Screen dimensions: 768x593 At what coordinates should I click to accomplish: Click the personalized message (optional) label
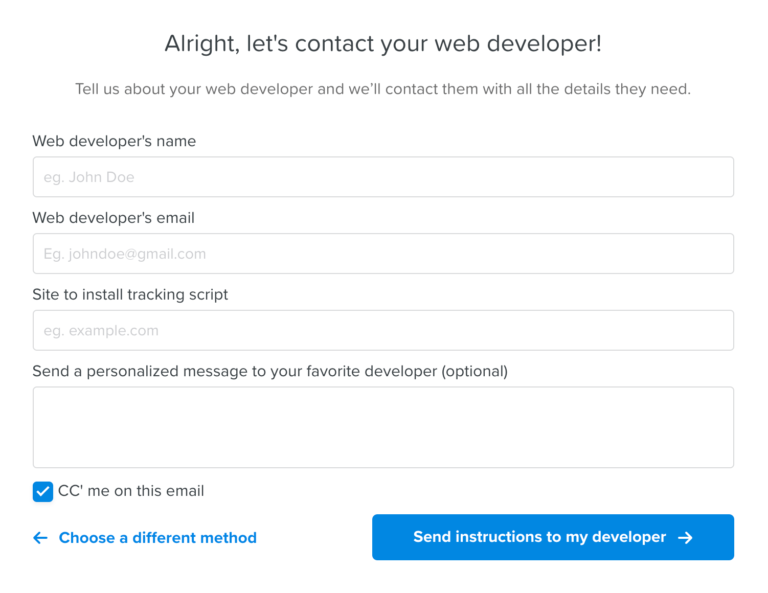point(270,371)
